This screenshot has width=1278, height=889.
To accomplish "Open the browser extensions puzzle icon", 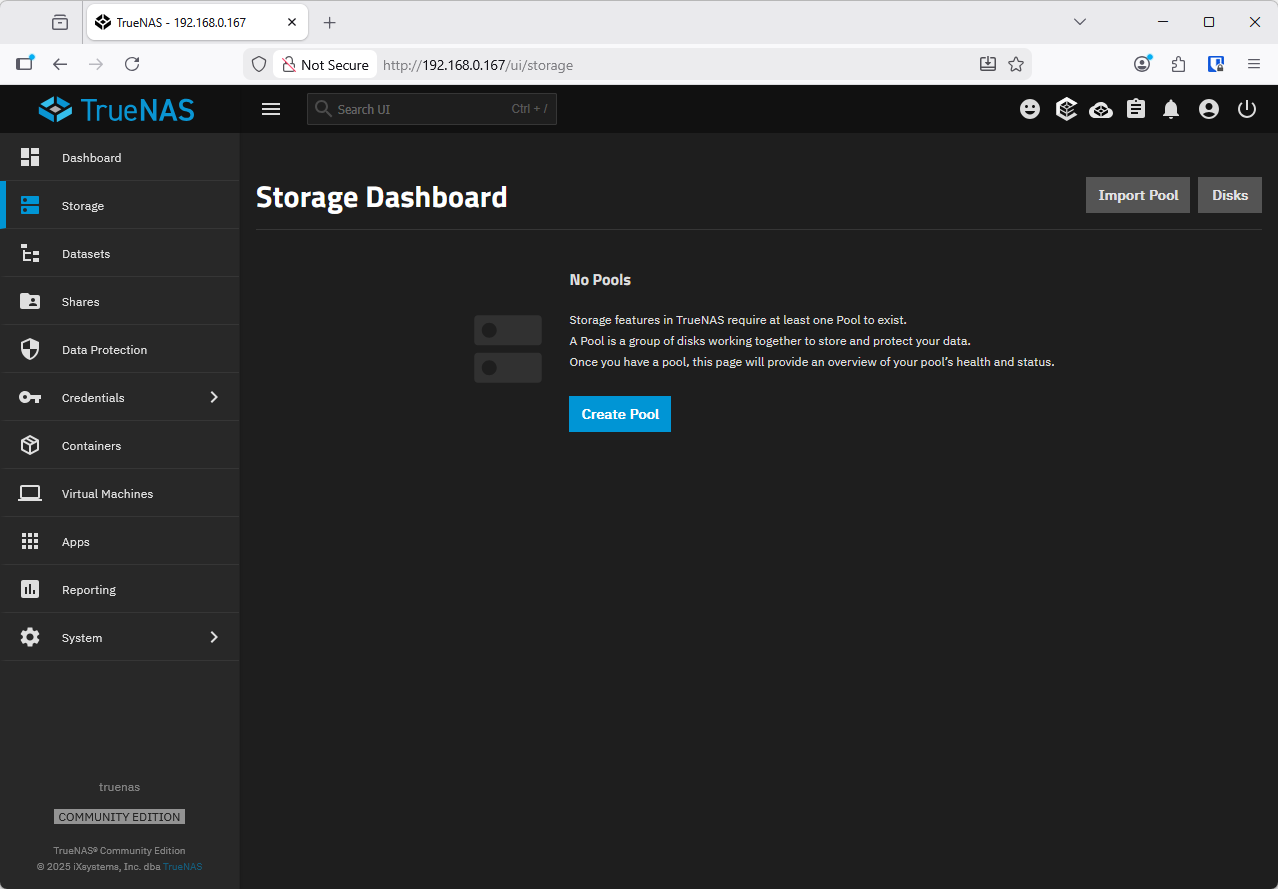I will click(x=1178, y=64).
